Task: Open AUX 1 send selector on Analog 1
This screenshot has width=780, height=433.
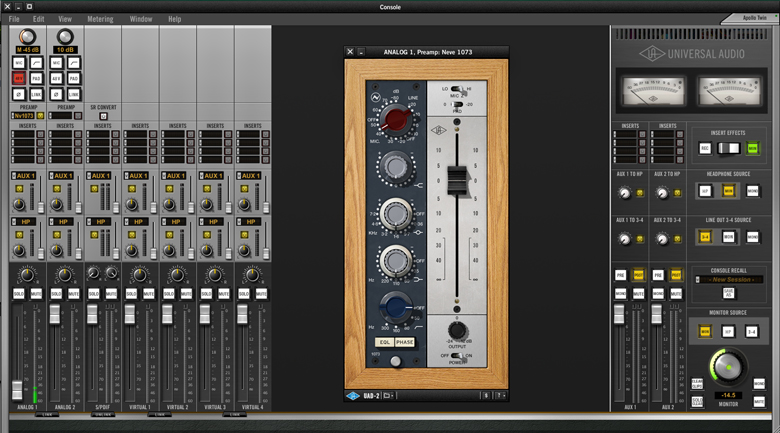Action: point(23,176)
